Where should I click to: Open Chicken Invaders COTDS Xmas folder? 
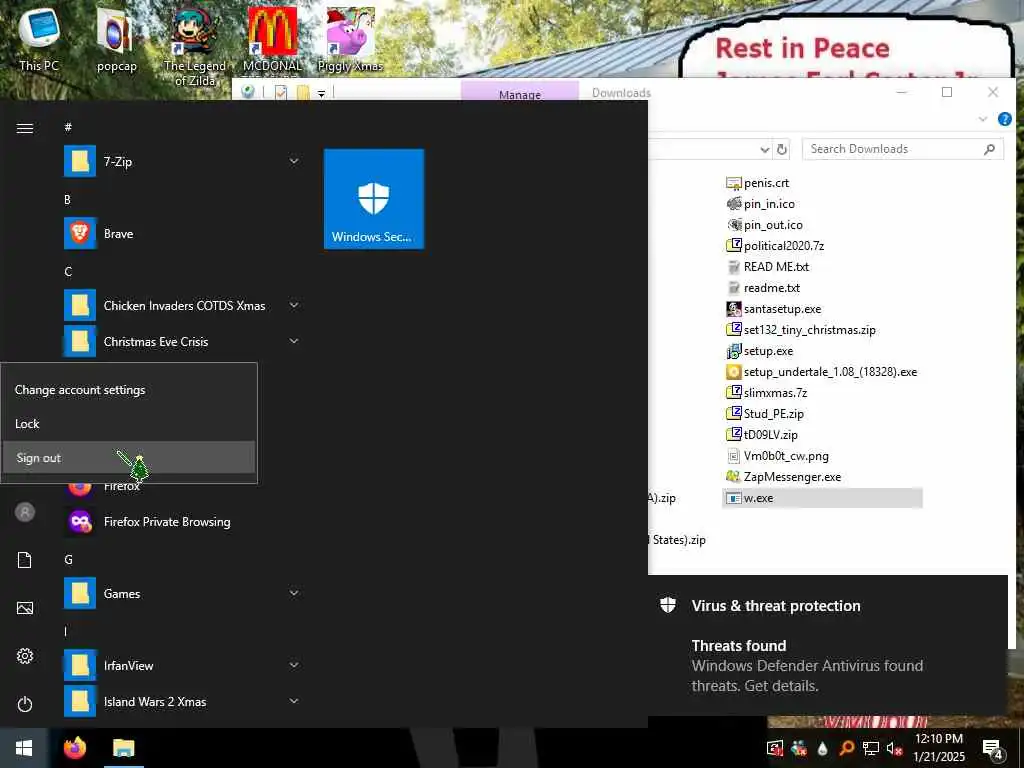coord(183,305)
